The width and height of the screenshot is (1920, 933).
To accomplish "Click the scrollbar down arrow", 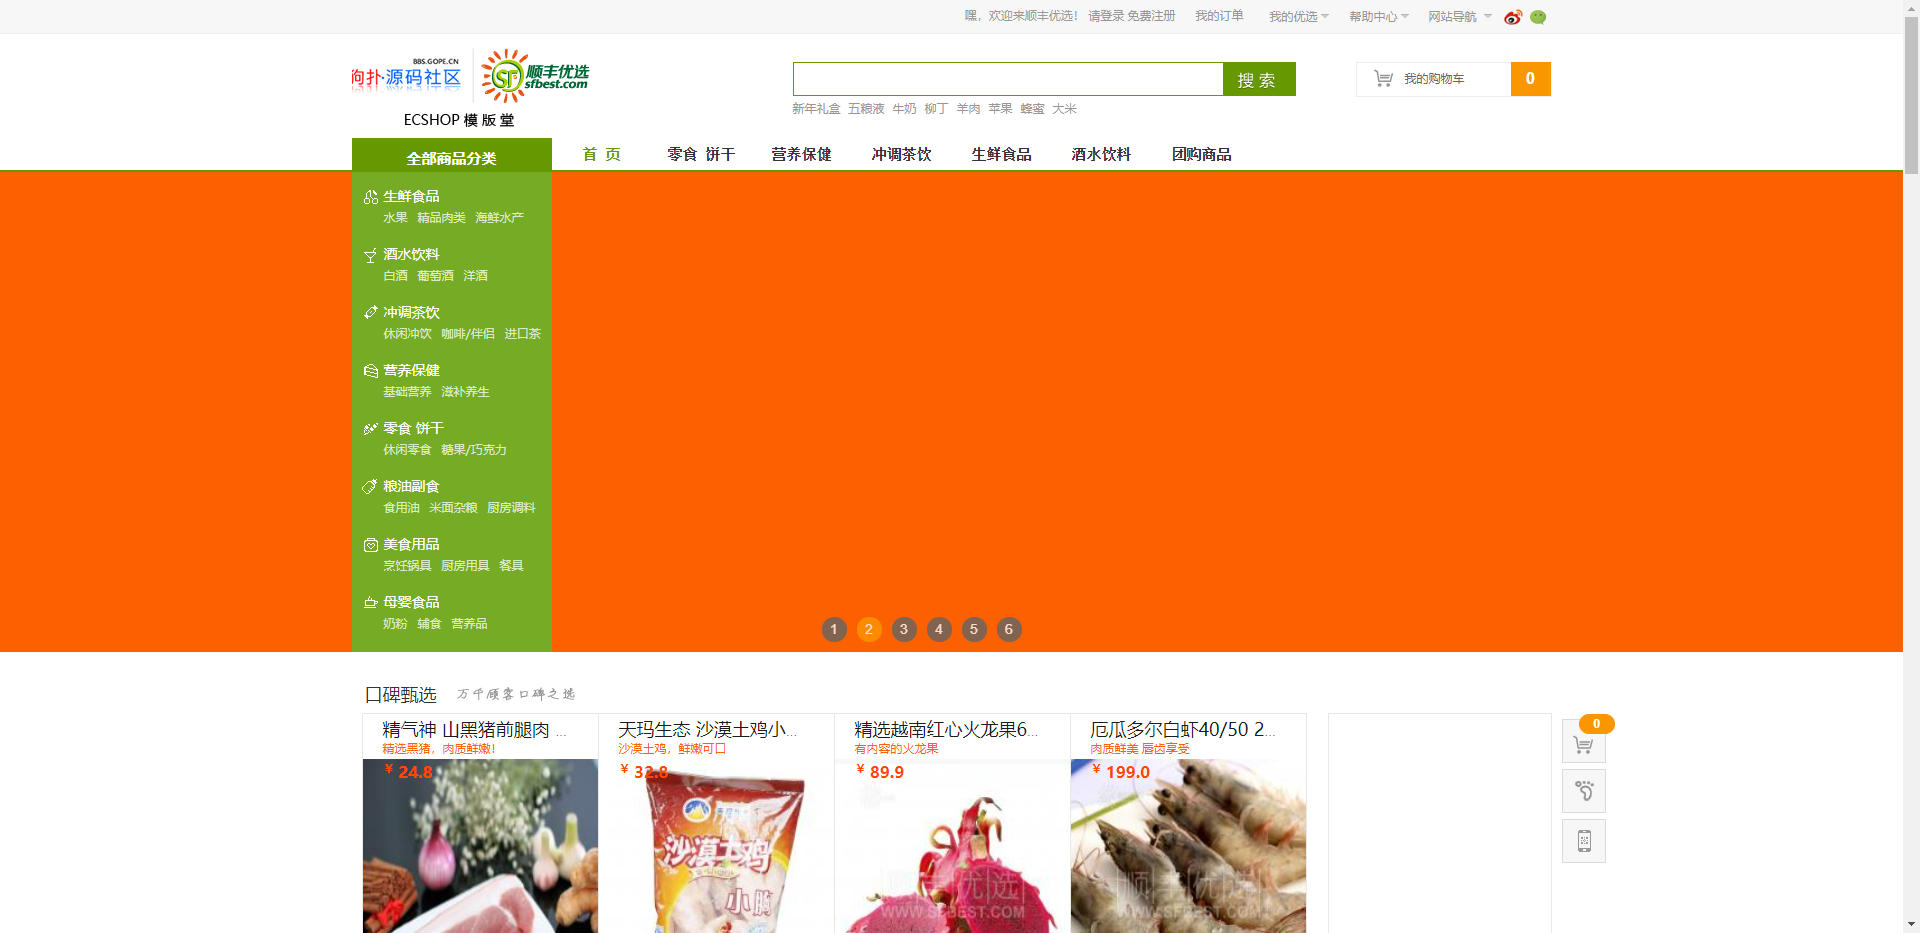I will pyautogui.click(x=1911, y=925).
